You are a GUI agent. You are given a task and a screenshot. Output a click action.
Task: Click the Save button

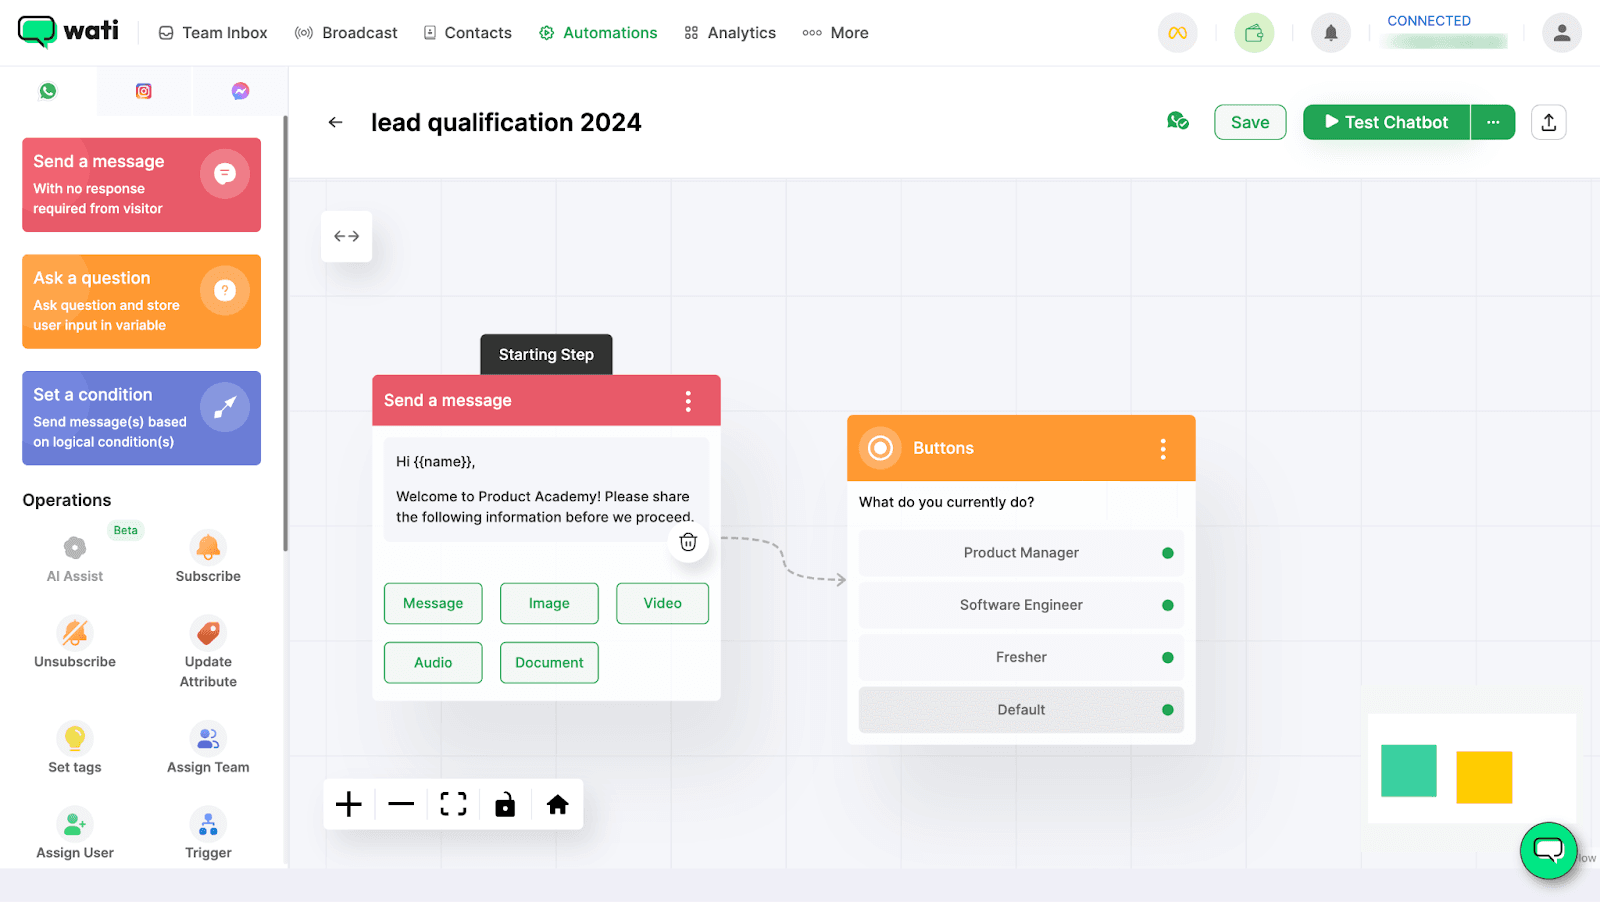coord(1250,122)
